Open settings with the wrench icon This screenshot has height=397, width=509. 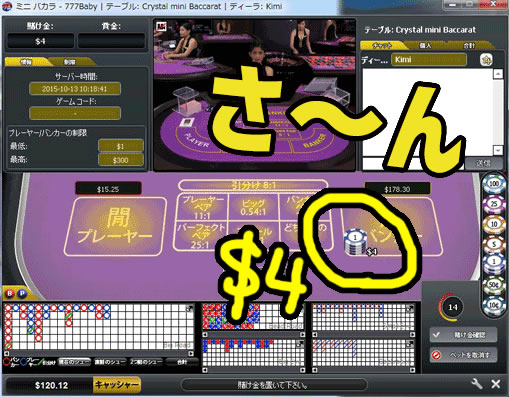(x=477, y=384)
